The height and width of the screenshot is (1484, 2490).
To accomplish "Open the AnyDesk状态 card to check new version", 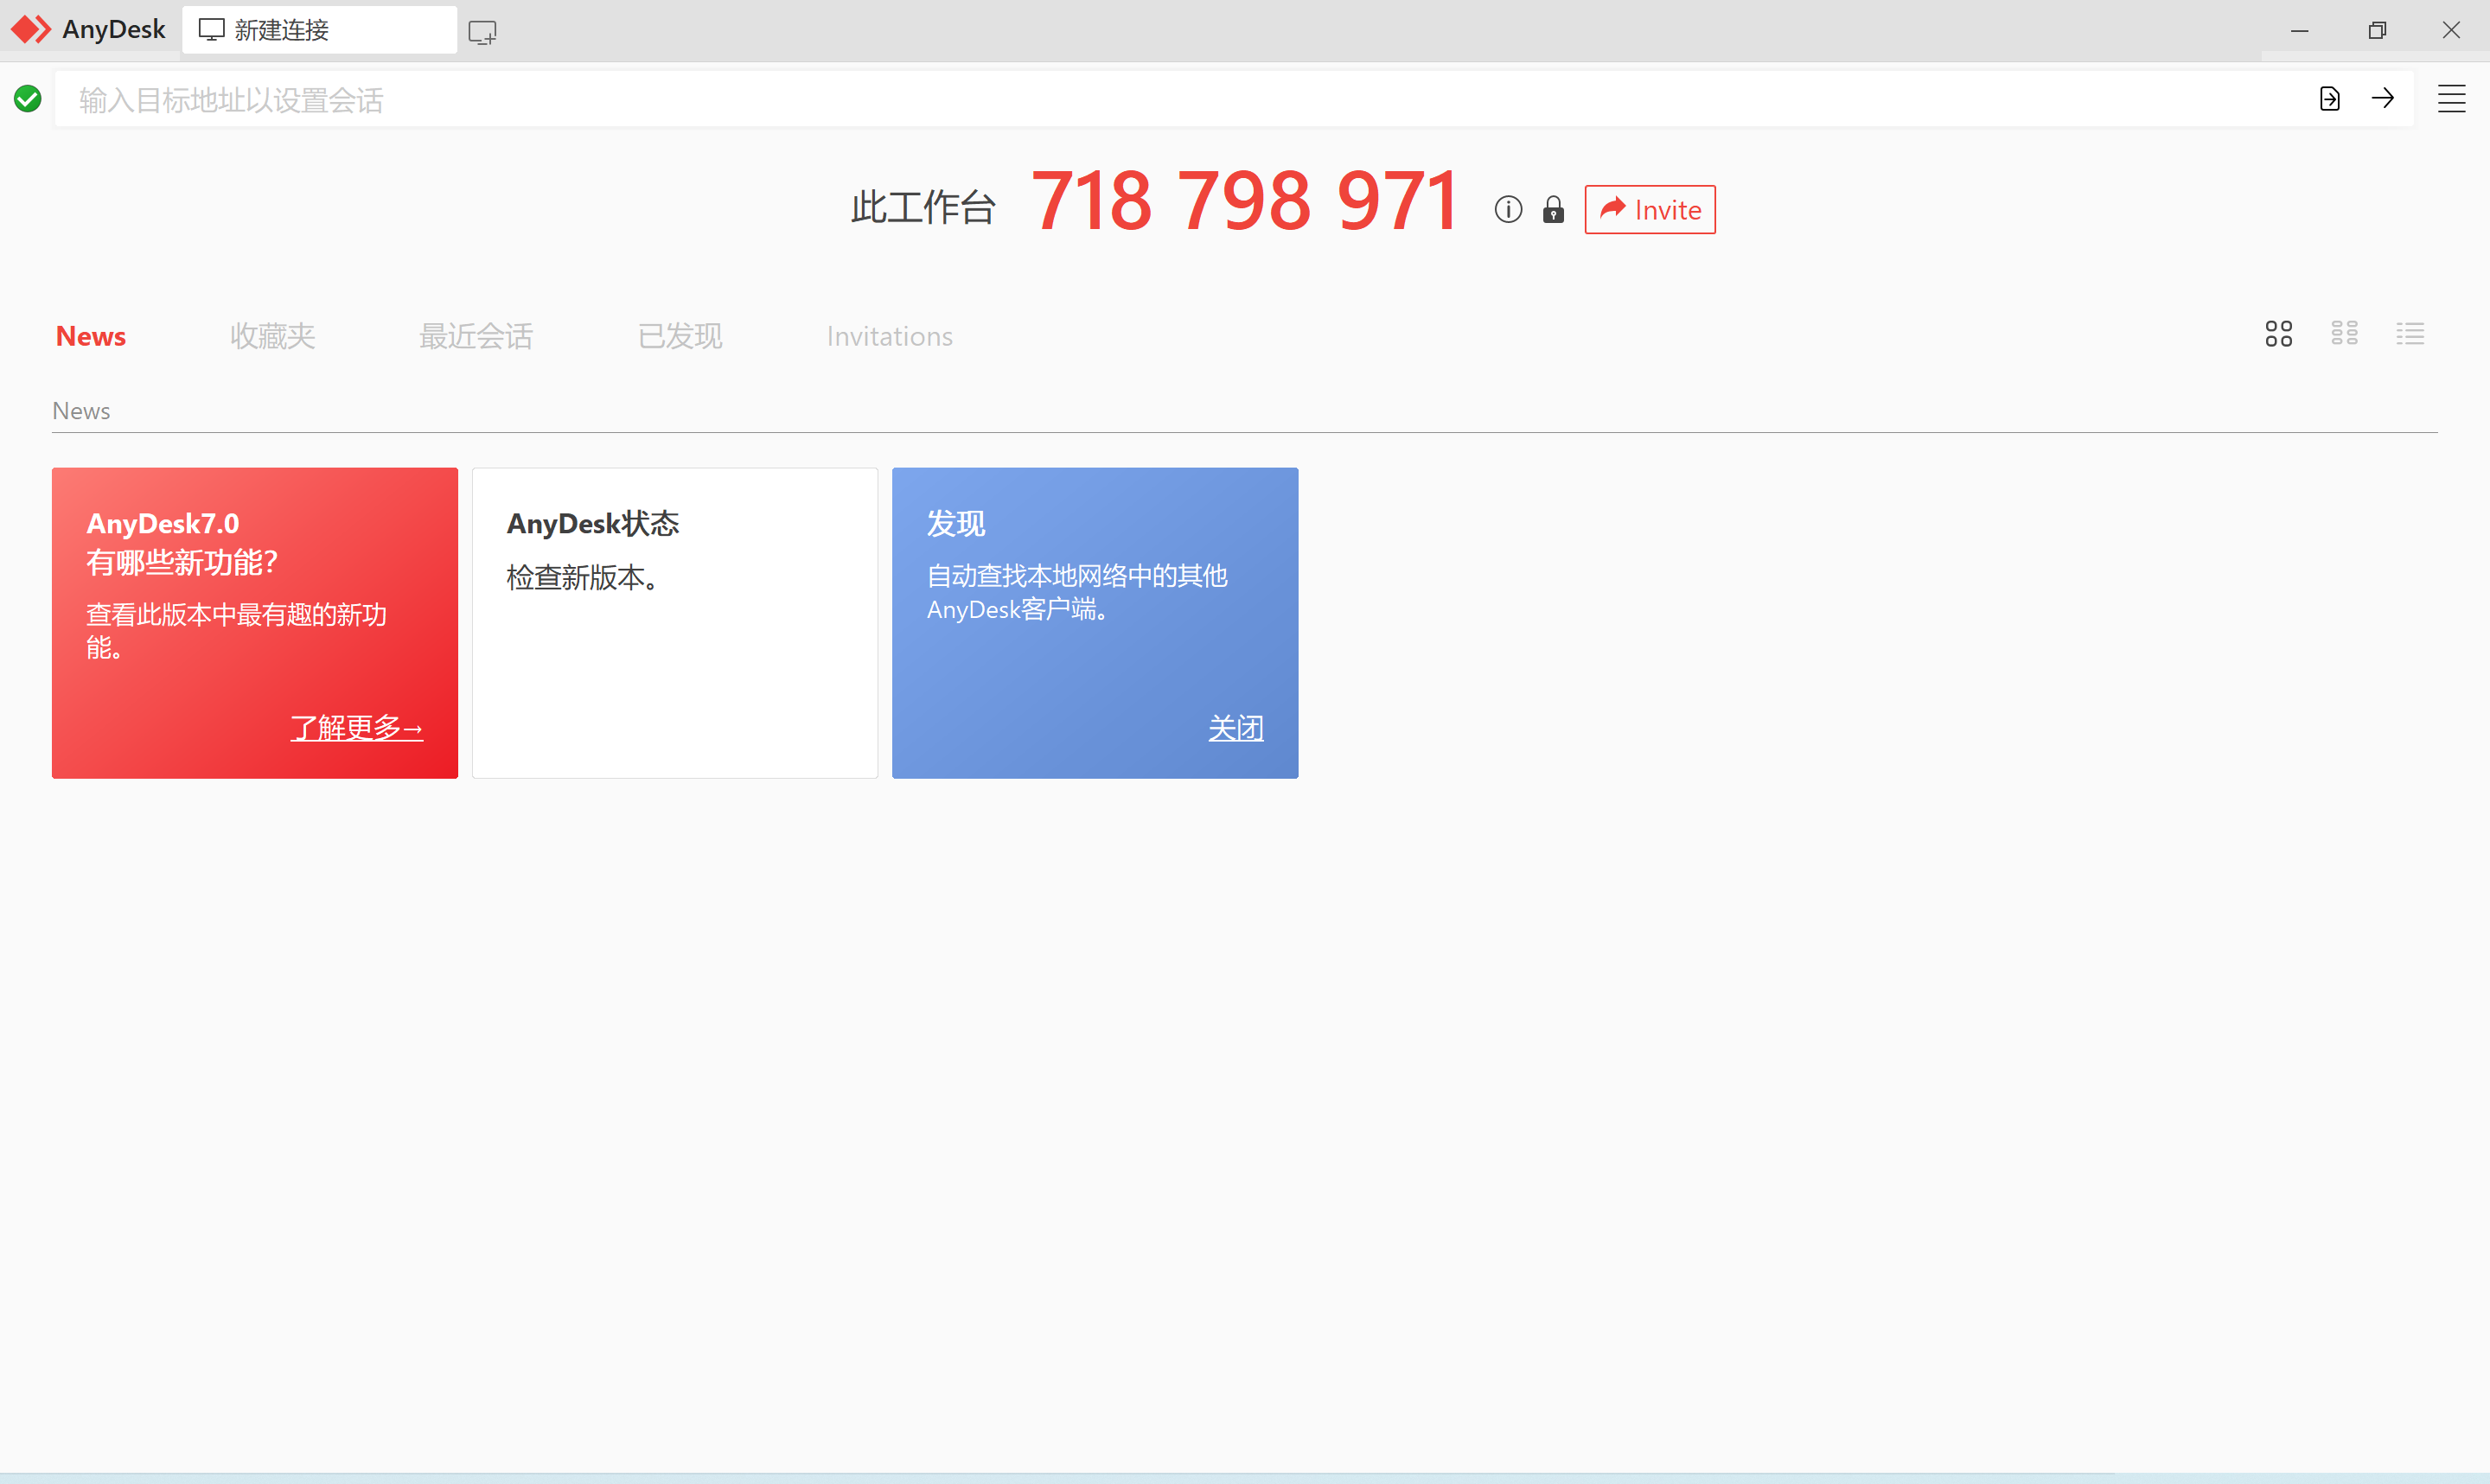I will click(x=674, y=622).
